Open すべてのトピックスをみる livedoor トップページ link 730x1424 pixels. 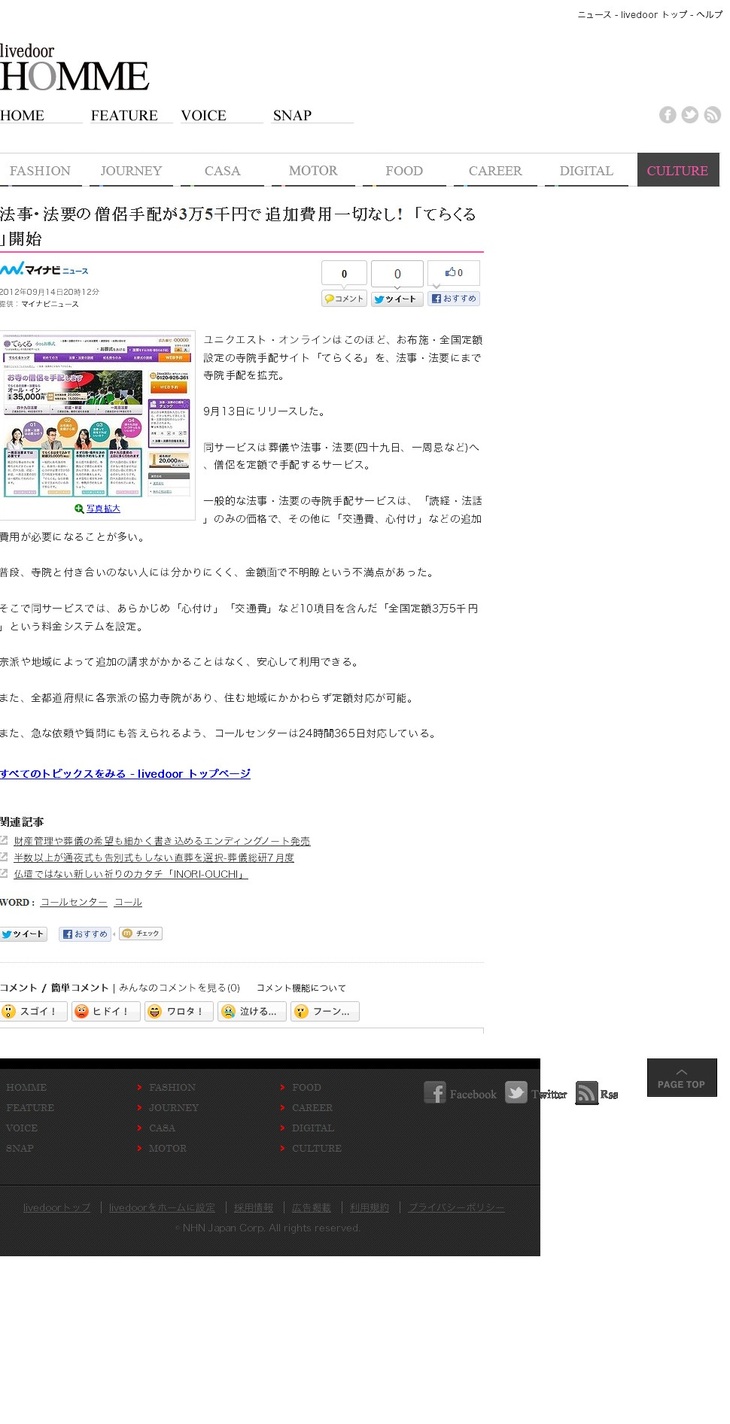(125, 774)
